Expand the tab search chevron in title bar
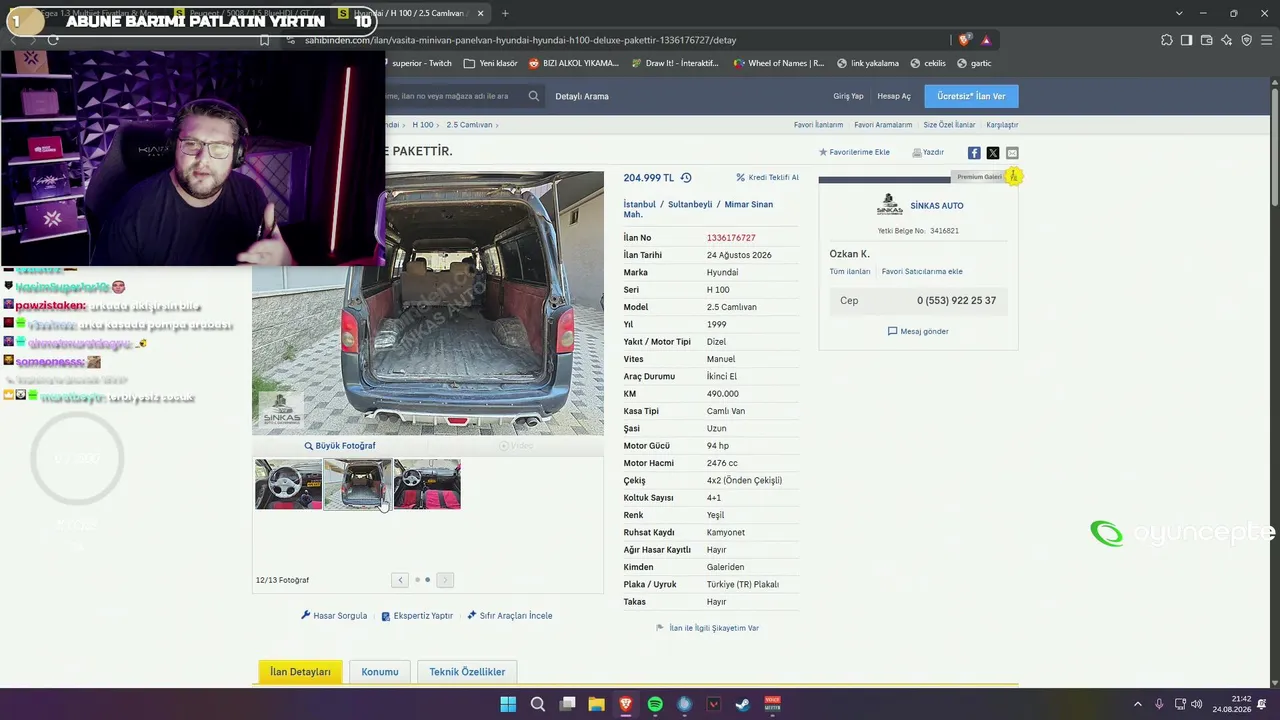1280x720 pixels. tap(1179, 14)
